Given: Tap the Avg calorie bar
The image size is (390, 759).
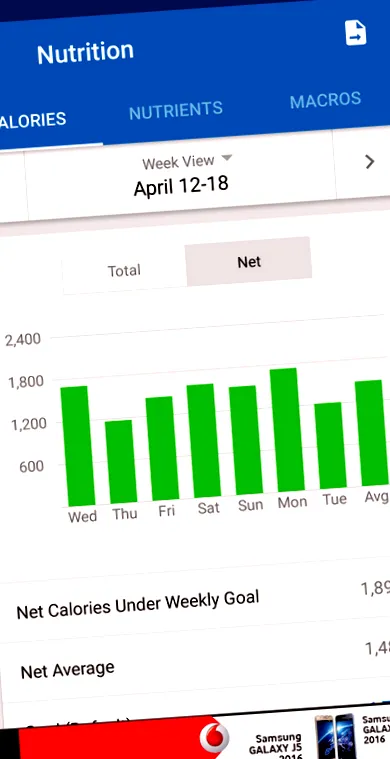Looking at the screenshot, I should coord(372,433).
